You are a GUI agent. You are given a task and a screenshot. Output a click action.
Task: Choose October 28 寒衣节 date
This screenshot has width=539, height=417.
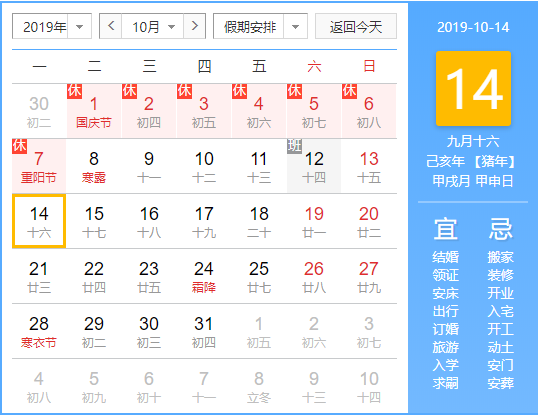click(39, 331)
